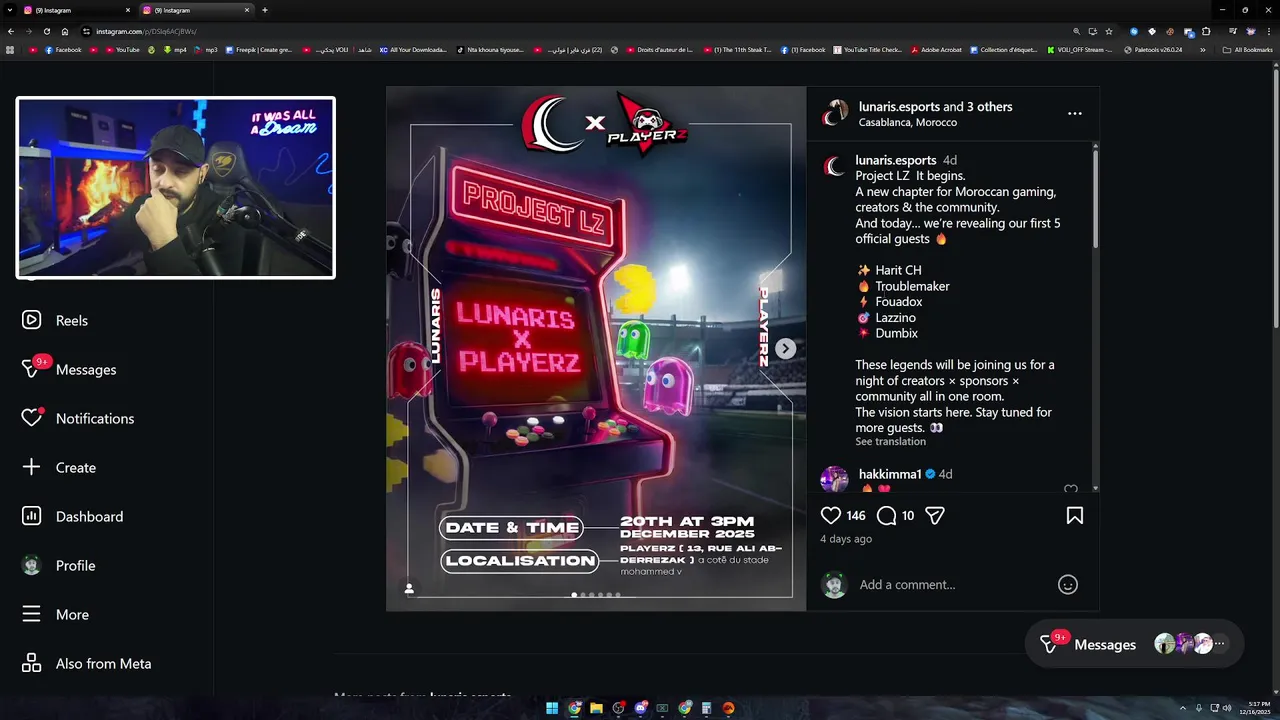The height and width of the screenshot is (720, 1280).
Task: Open the Windows Start menu
Action: click(551, 708)
